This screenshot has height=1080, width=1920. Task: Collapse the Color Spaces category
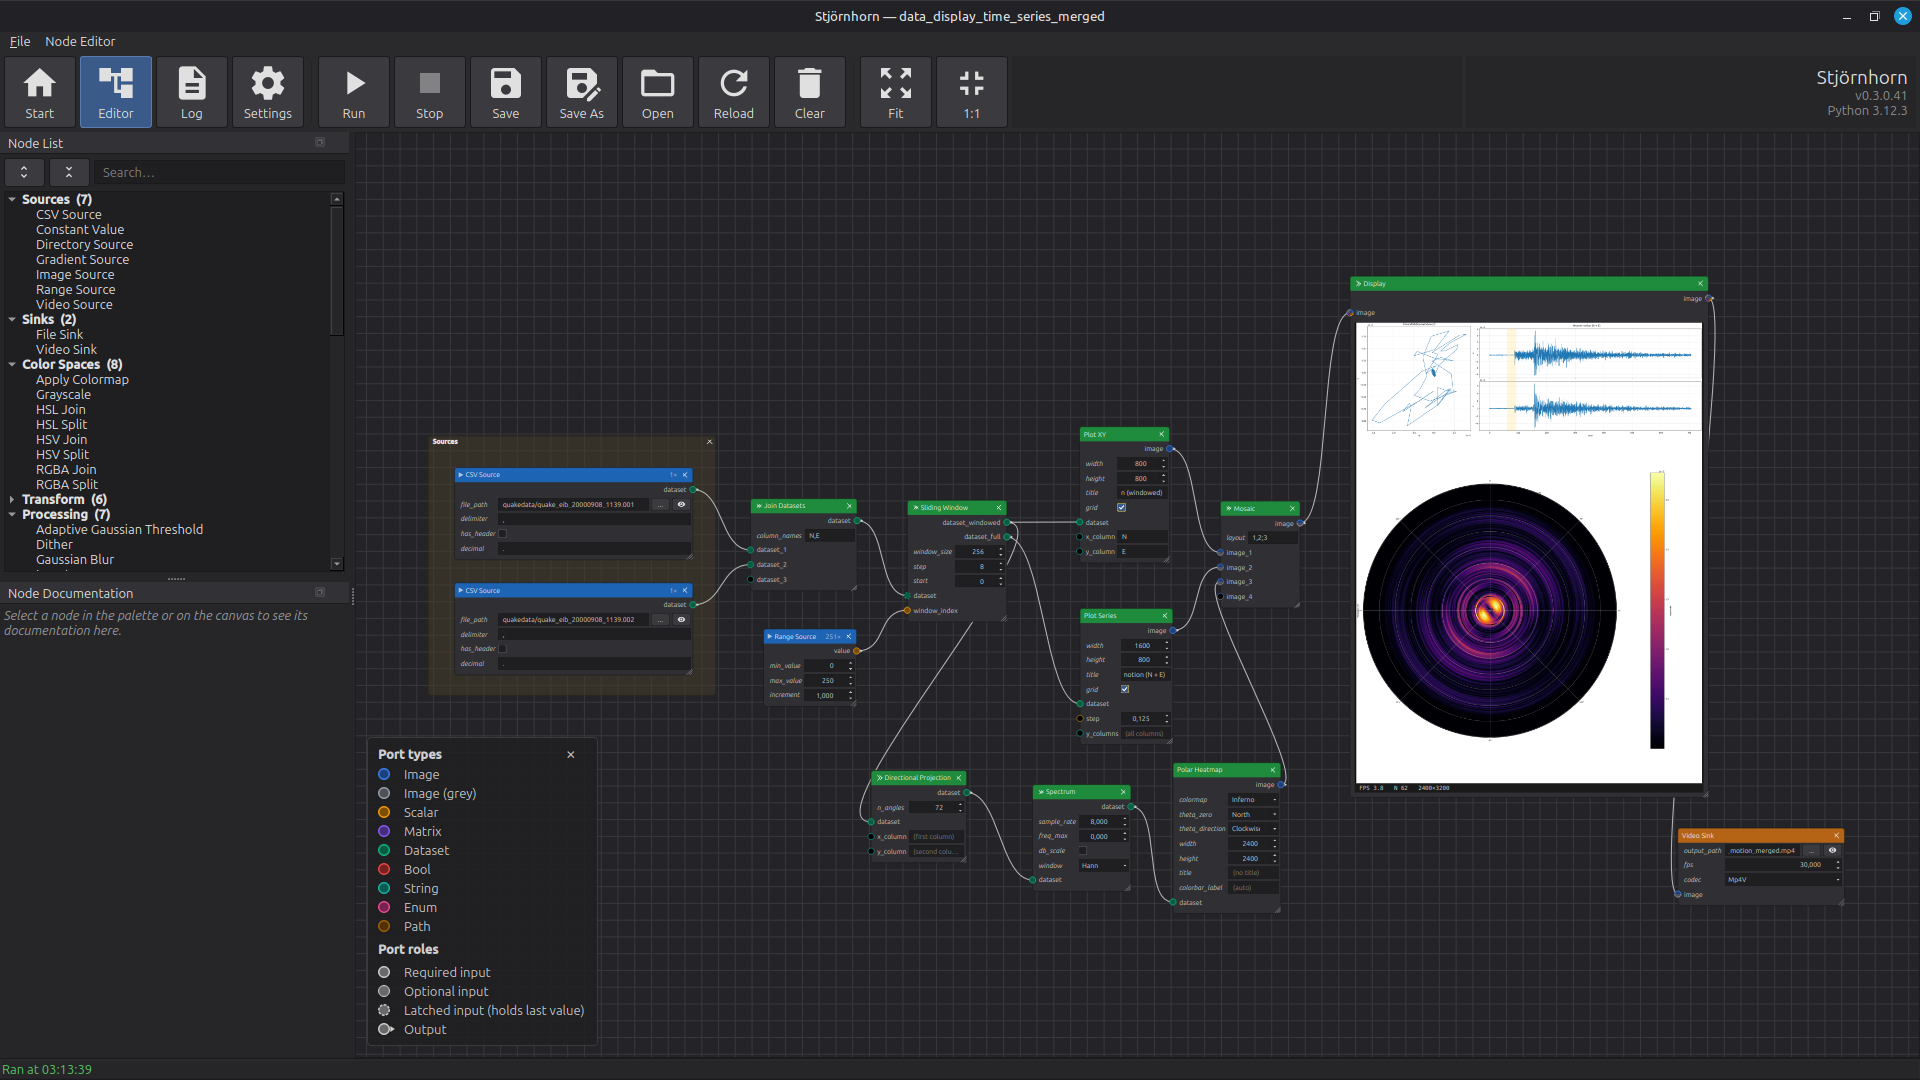(12, 365)
